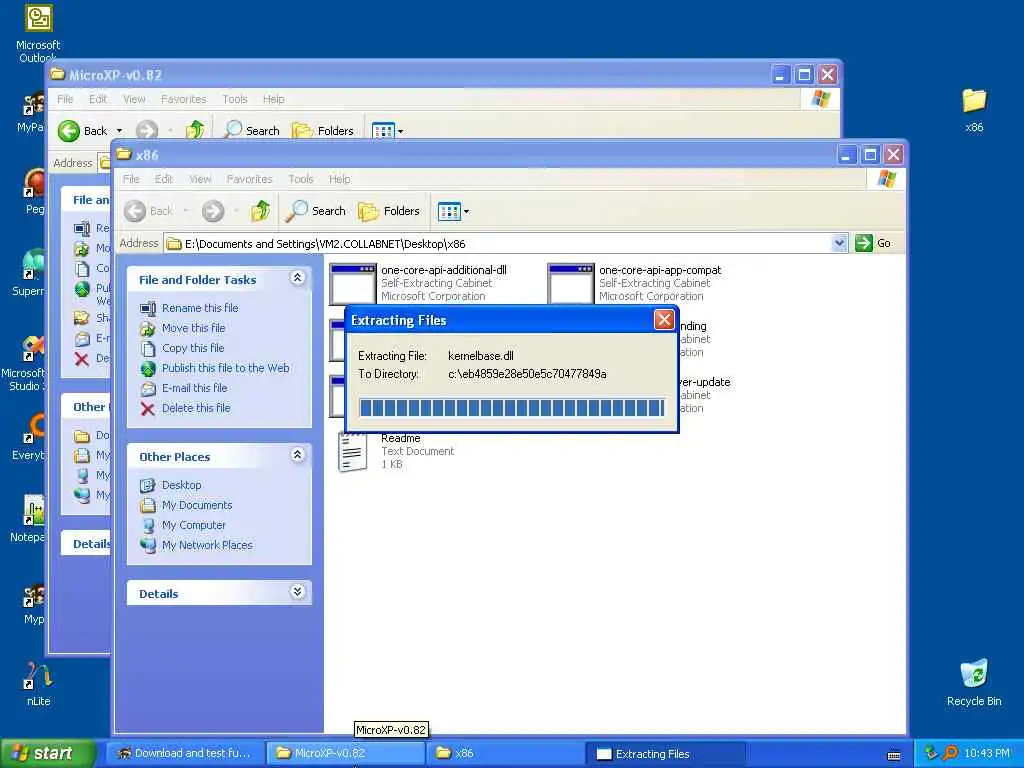1024x768 pixels.
Task: Open the Views dropdown in x86 window
Action: tap(453, 211)
